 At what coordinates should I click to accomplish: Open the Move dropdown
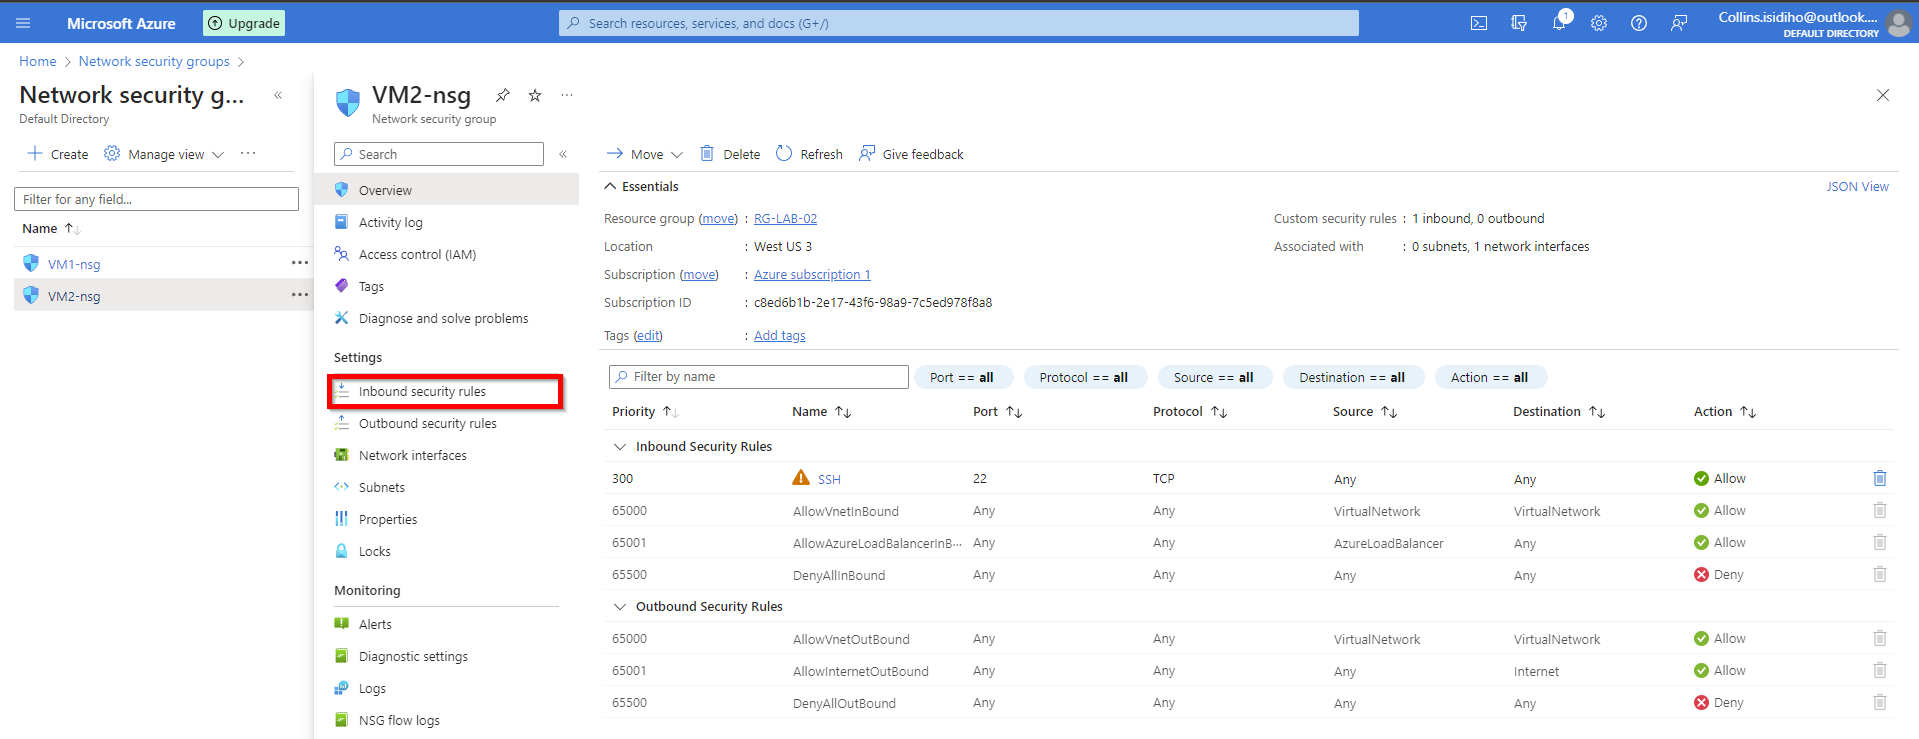point(645,154)
